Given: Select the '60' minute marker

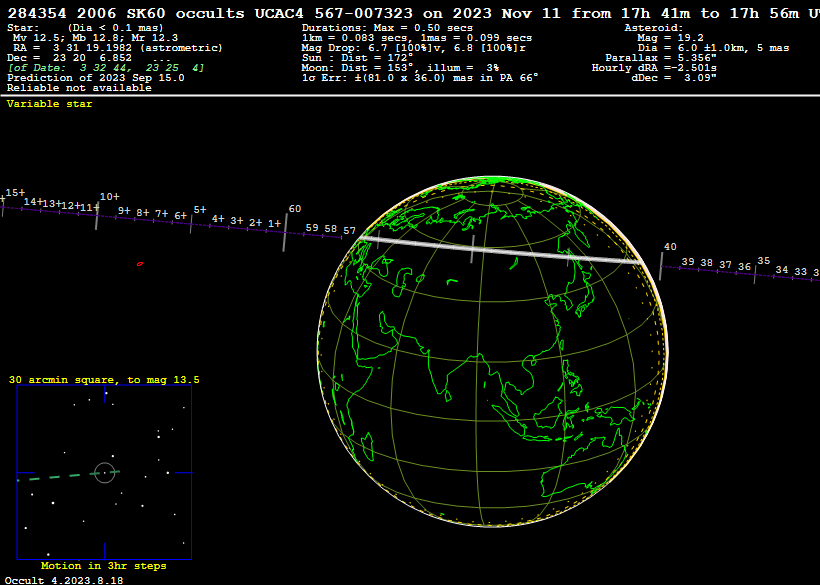Looking at the screenshot, I should pyautogui.click(x=295, y=209).
